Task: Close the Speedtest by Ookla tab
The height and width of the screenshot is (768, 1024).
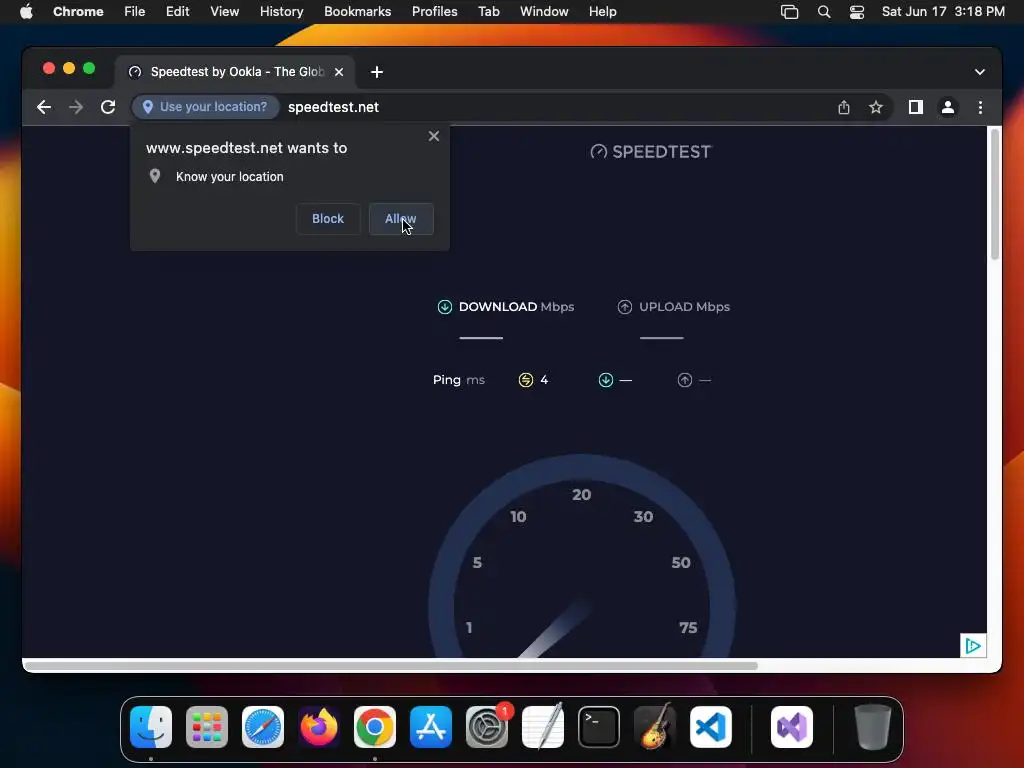Action: click(x=339, y=72)
